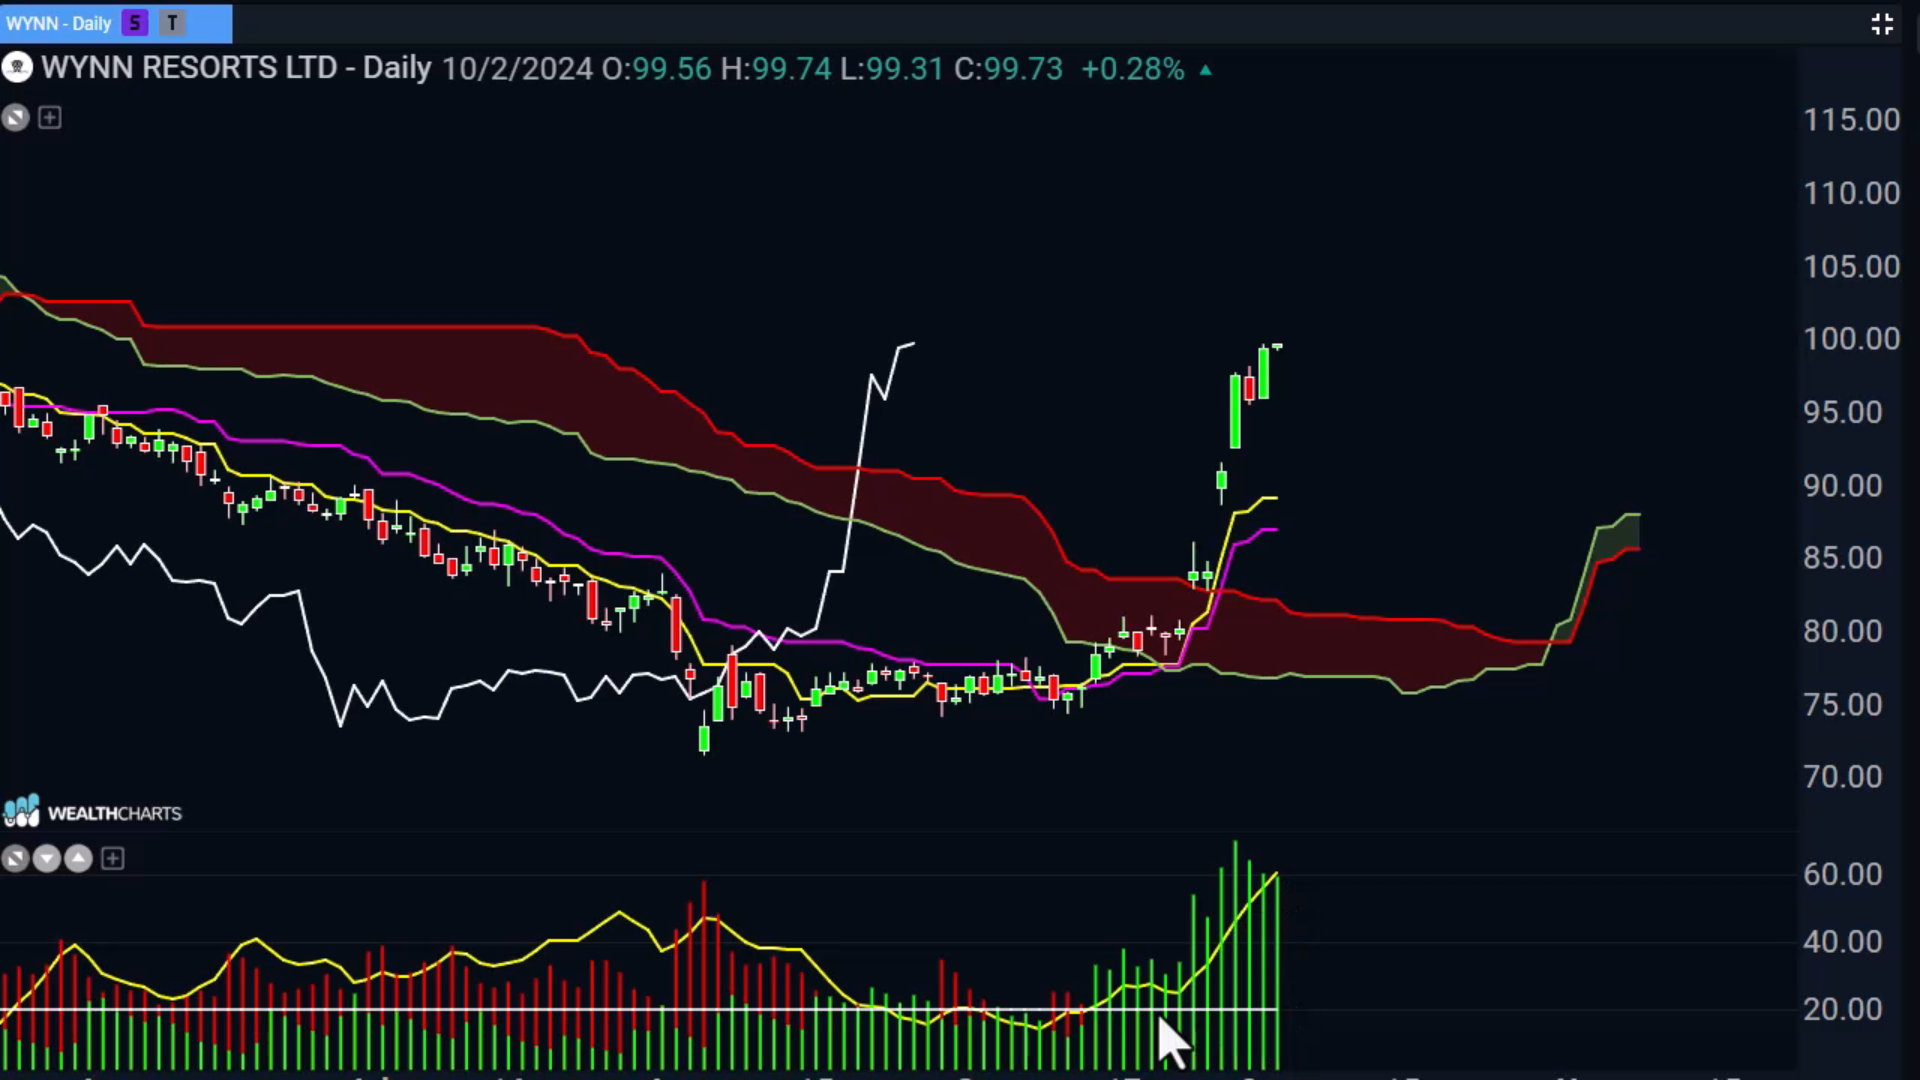This screenshot has width=1920, height=1080.
Task: Click the 20.00 indicator axis label
Action: 1843,1010
